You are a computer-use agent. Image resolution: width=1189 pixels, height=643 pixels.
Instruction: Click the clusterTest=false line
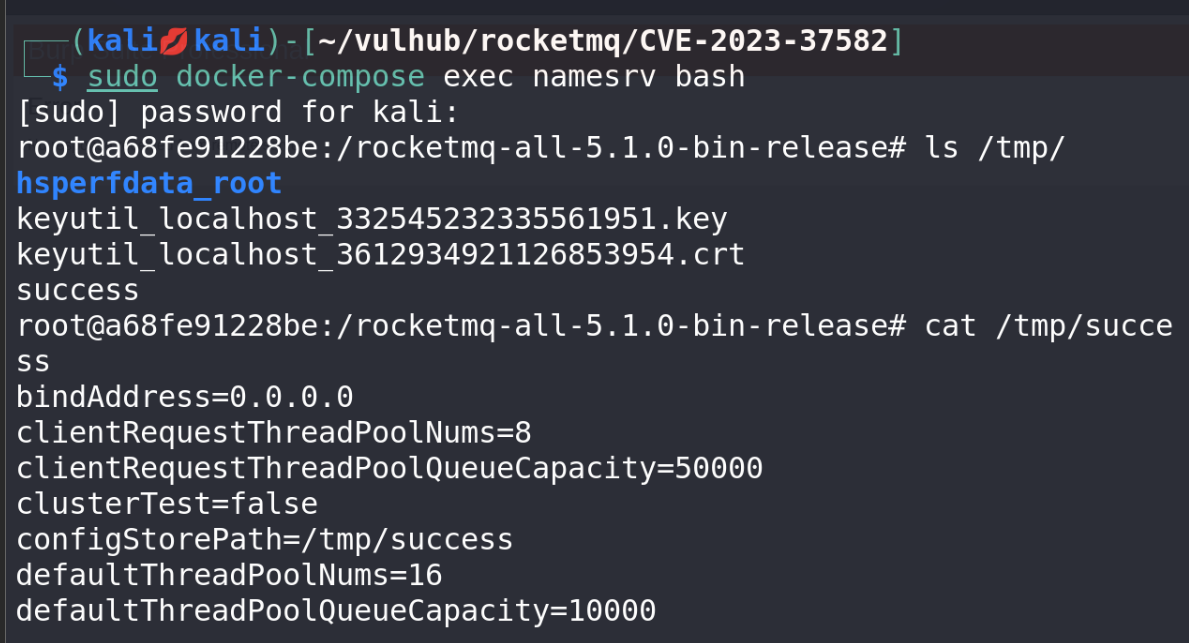[167, 504]
